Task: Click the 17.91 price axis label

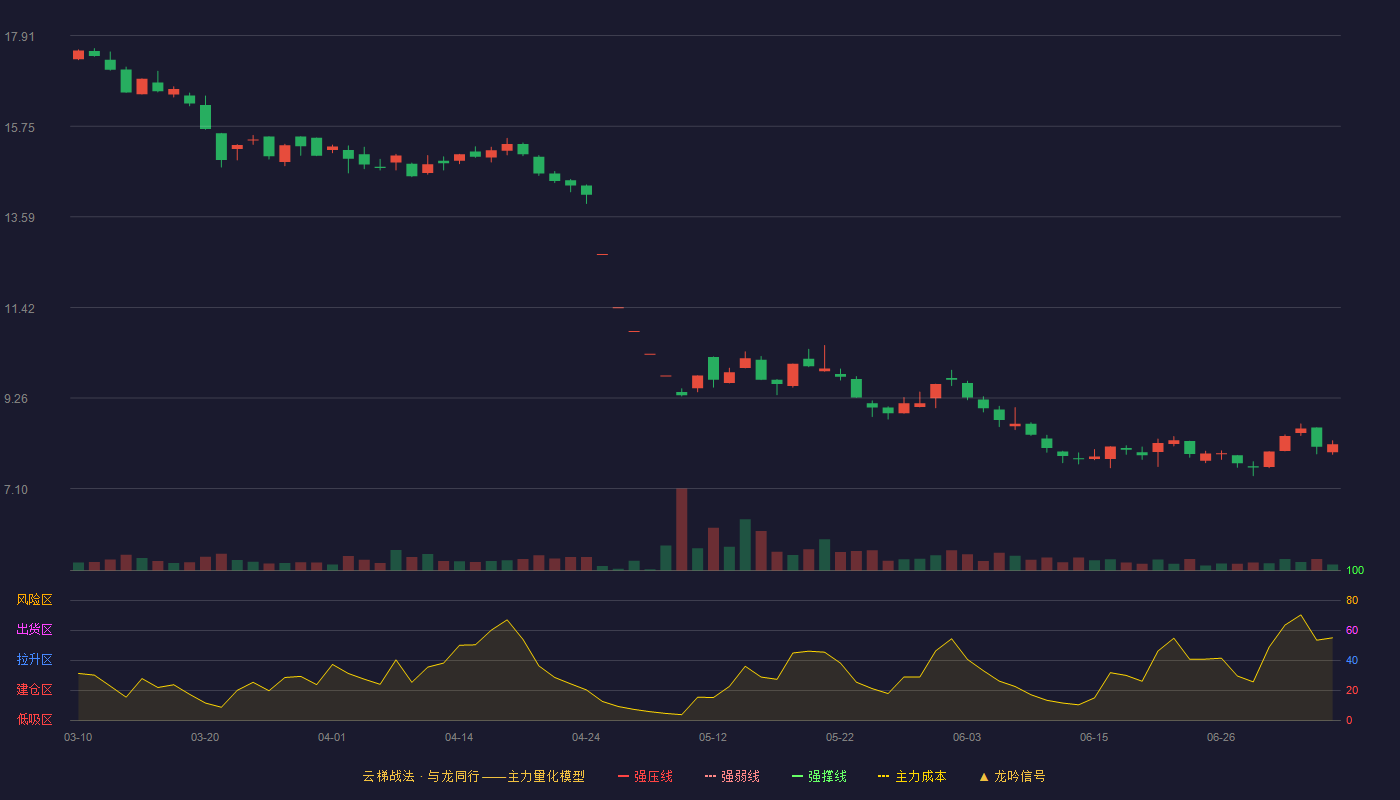Action: (19, 37)
